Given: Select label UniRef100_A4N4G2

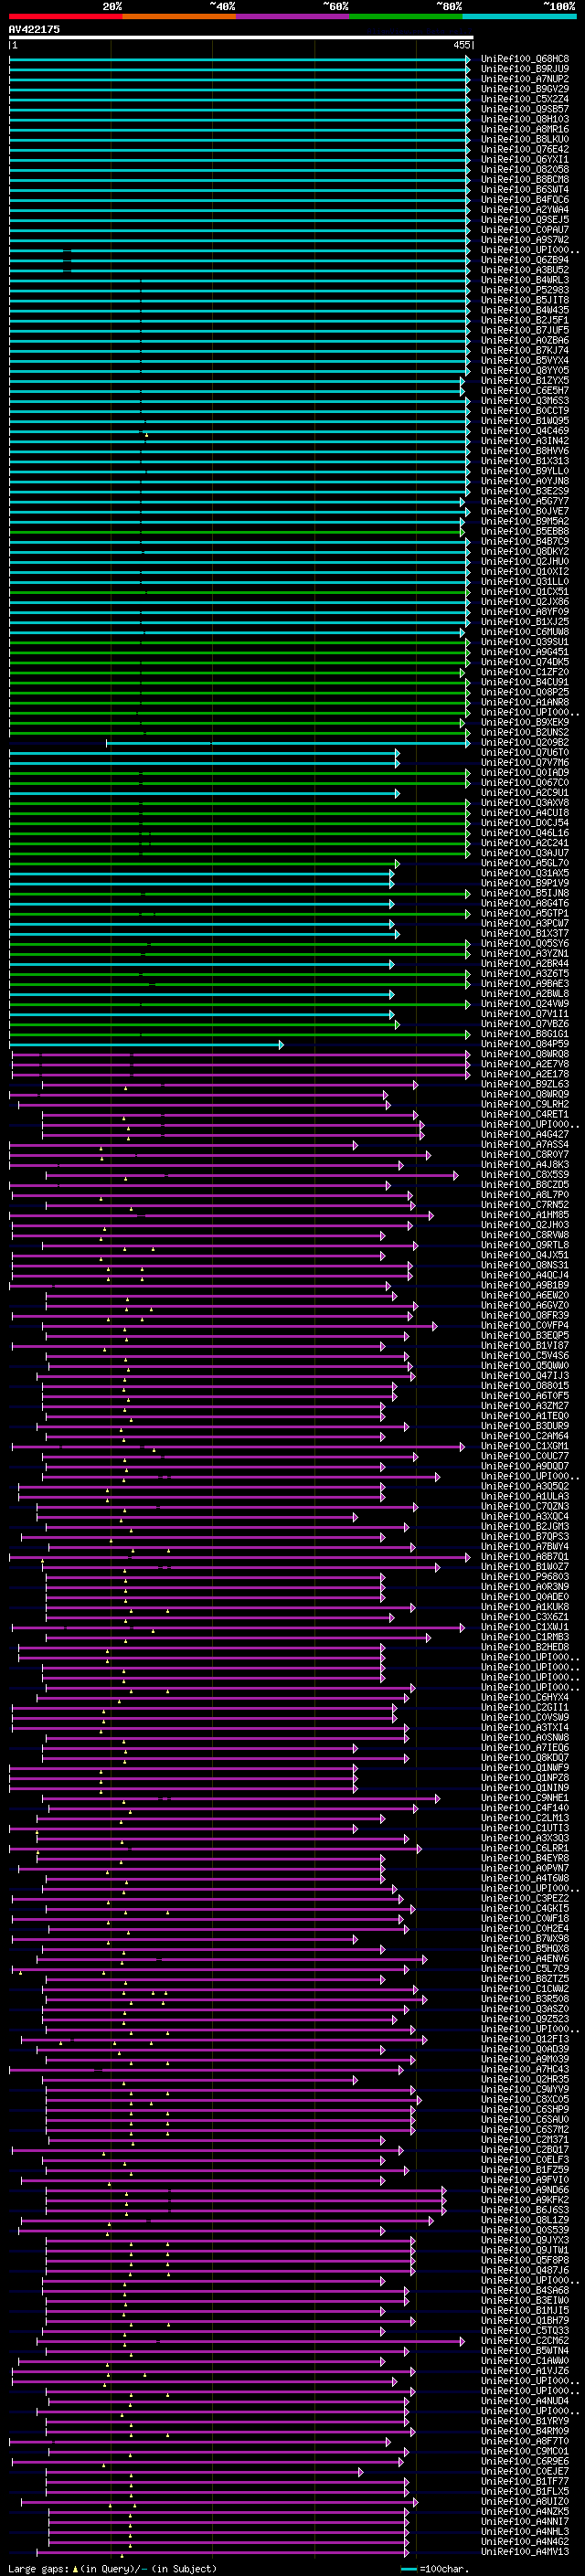Looking at the screenshot, I should [525, 2541].
